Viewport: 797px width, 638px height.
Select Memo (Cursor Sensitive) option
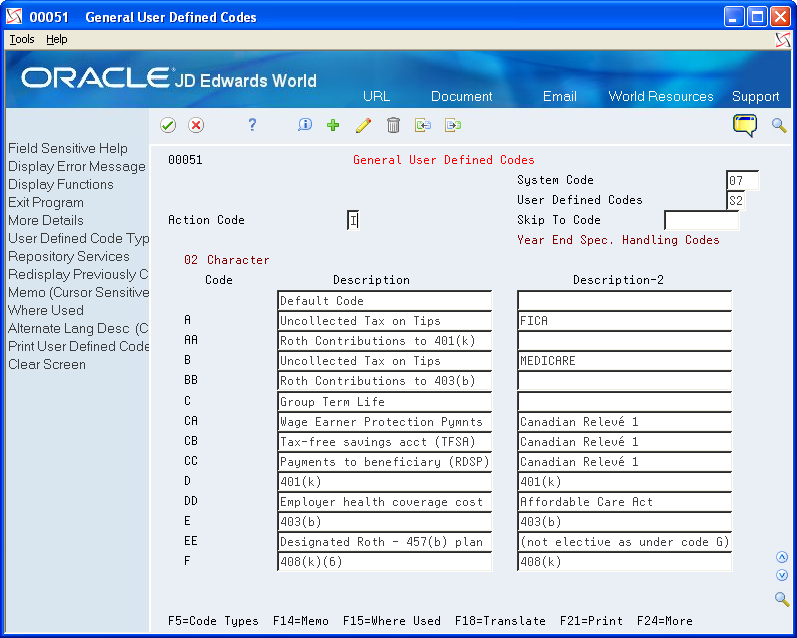pos(78,293)
